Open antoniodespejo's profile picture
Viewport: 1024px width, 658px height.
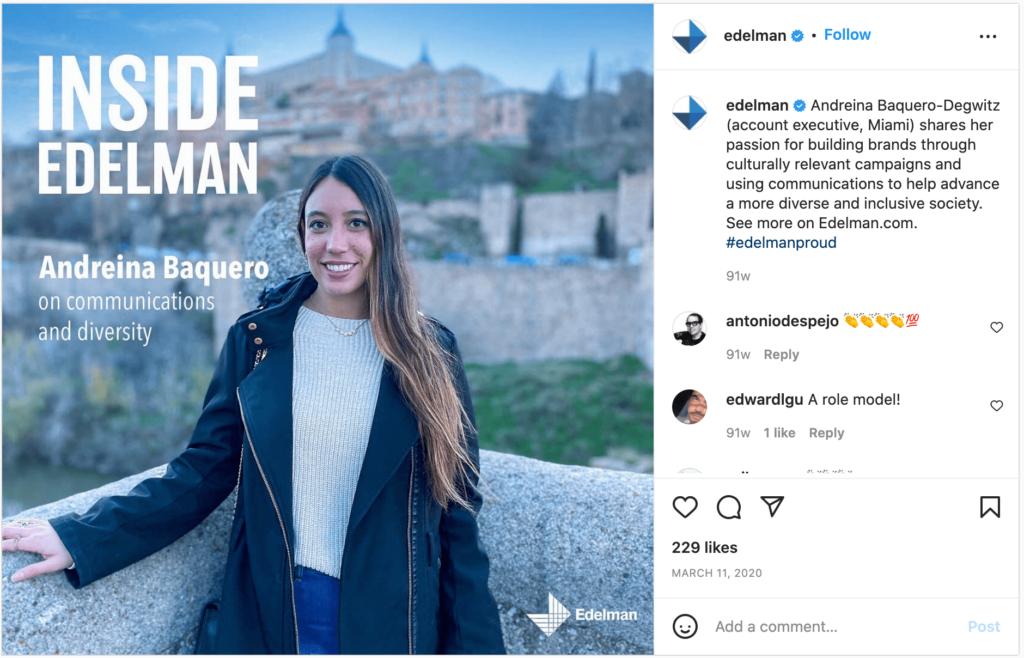tap(690, 328)
